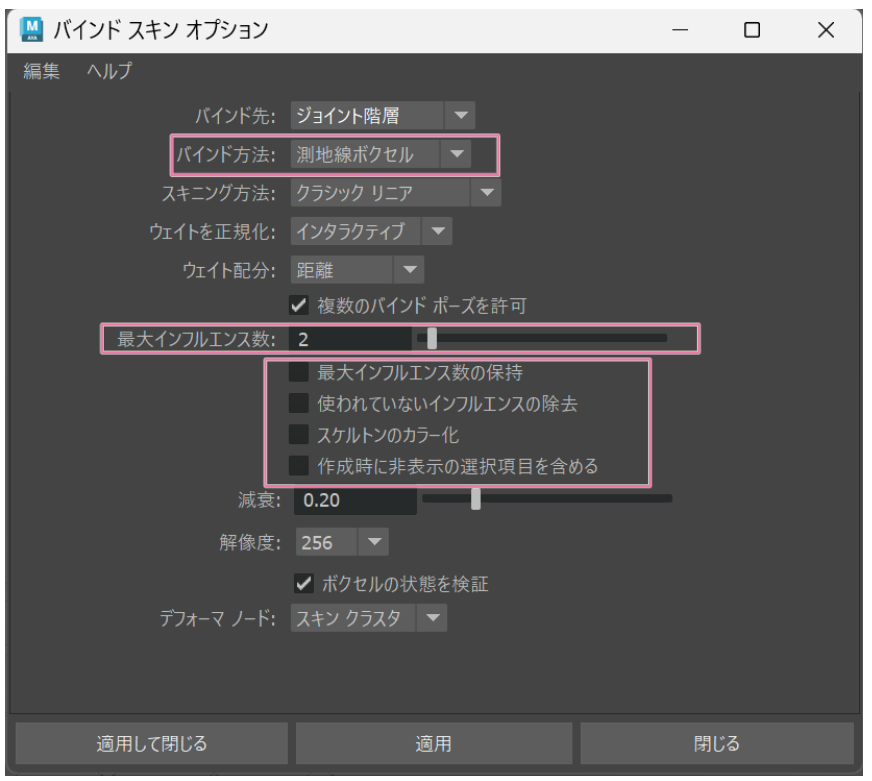Tick 作成時に非表示の選択項目を含める checkbox
The width and height of the screenshot is (872, 781).
297,465
